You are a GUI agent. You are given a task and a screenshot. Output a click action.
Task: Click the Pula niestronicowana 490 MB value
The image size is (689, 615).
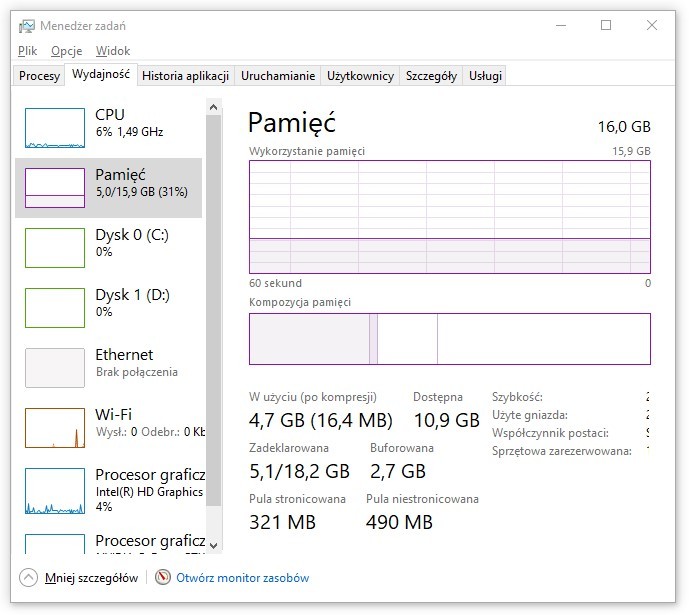399,522
